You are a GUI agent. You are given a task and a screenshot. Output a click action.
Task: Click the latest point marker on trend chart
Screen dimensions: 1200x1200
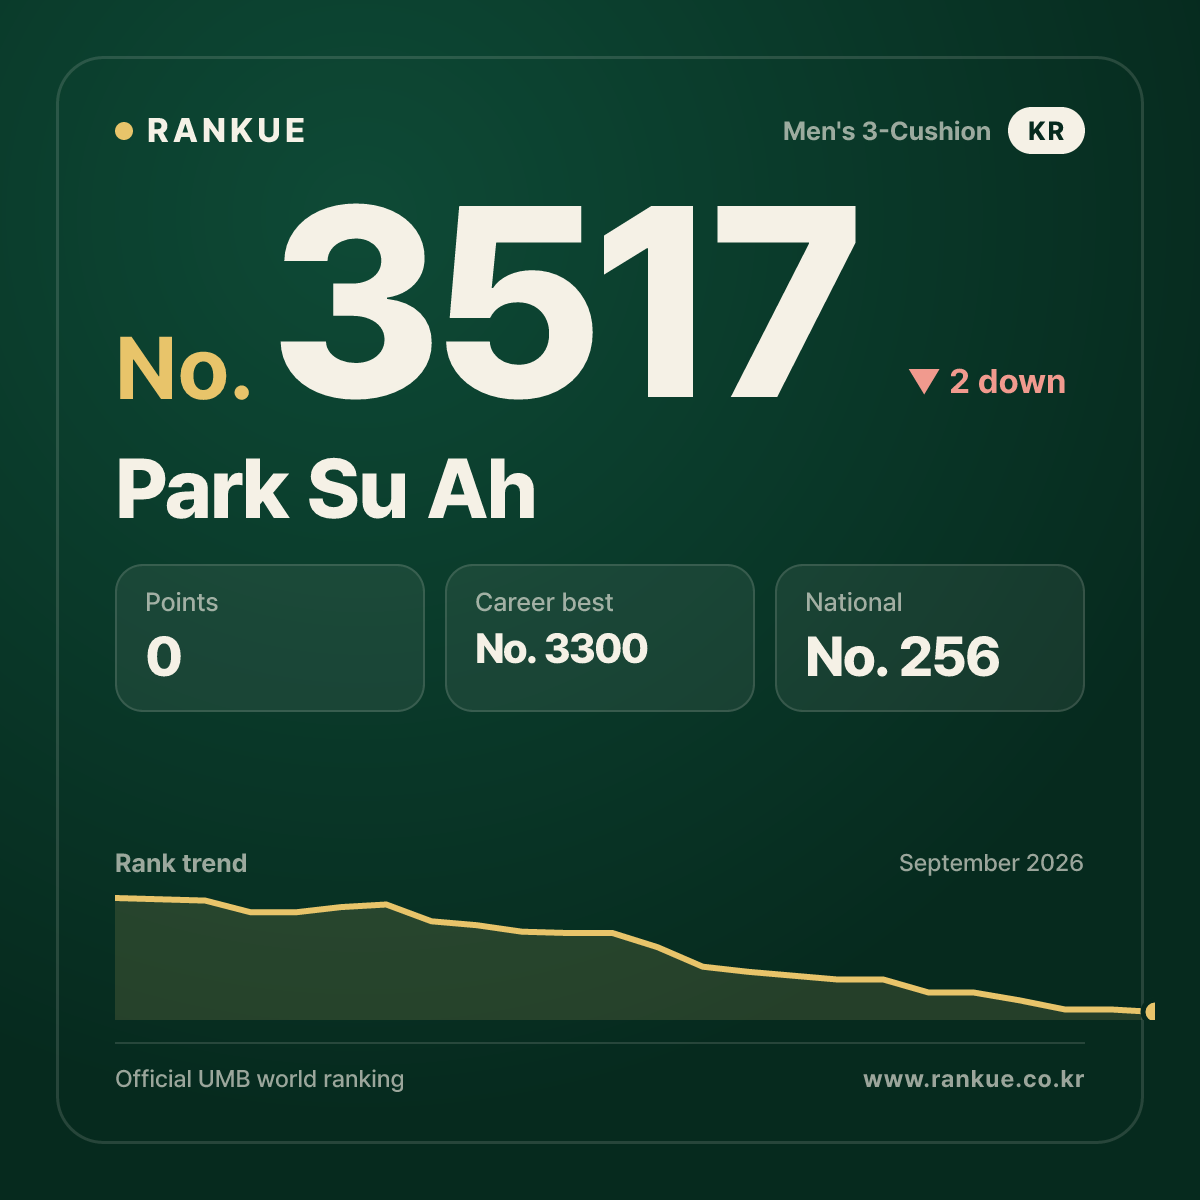coord(1151,1012)
